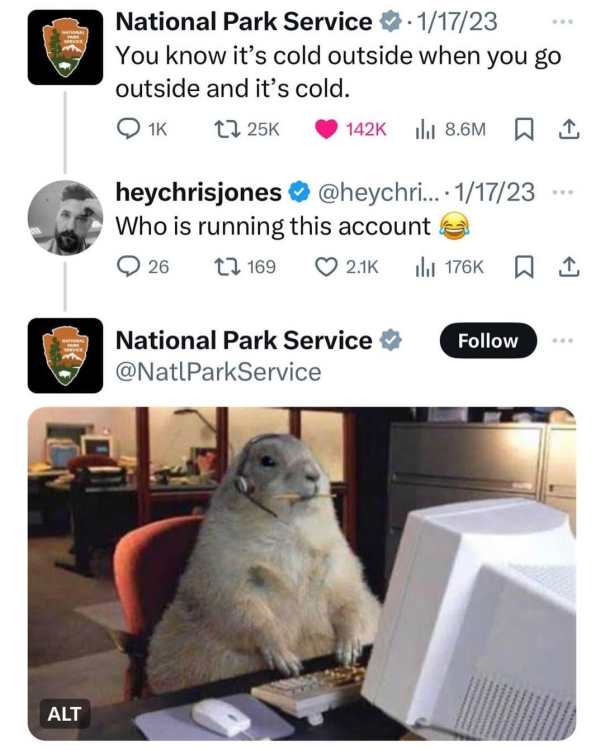This screenshot has height=750, width=600.
Task: View analytics showing 176K views
Action: pyautogui.click(x=420, y=267)
